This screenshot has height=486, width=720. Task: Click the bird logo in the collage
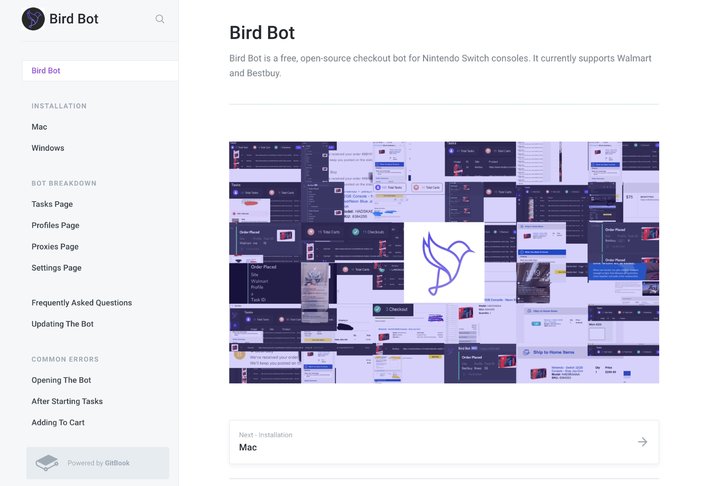point(444,263)
